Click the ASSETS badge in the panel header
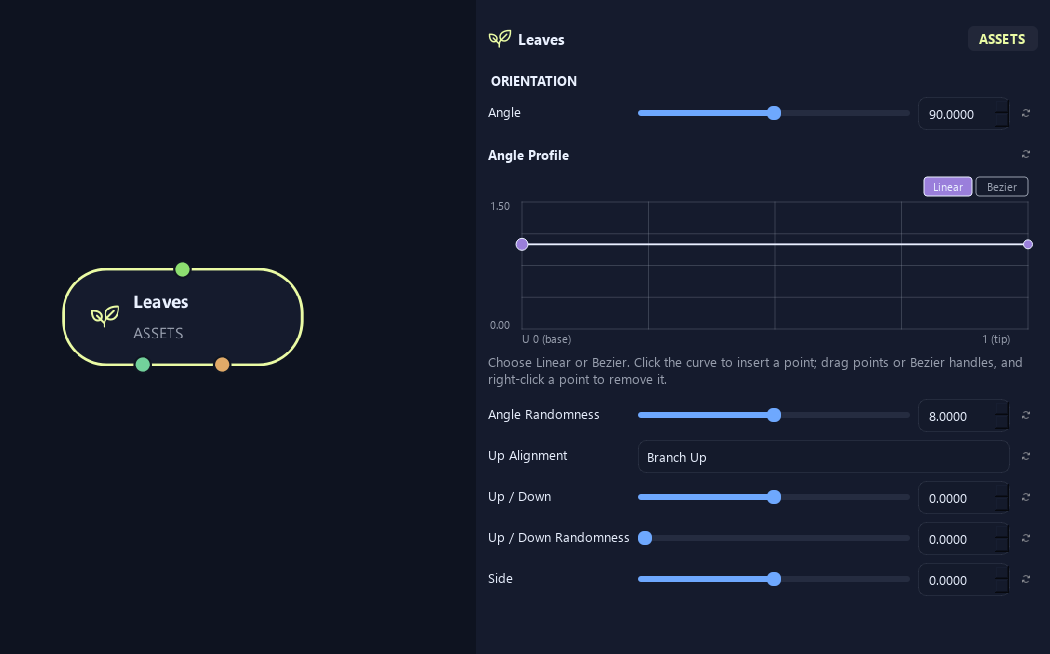Screen dimensions: 1050x654 pos(1002,39)
